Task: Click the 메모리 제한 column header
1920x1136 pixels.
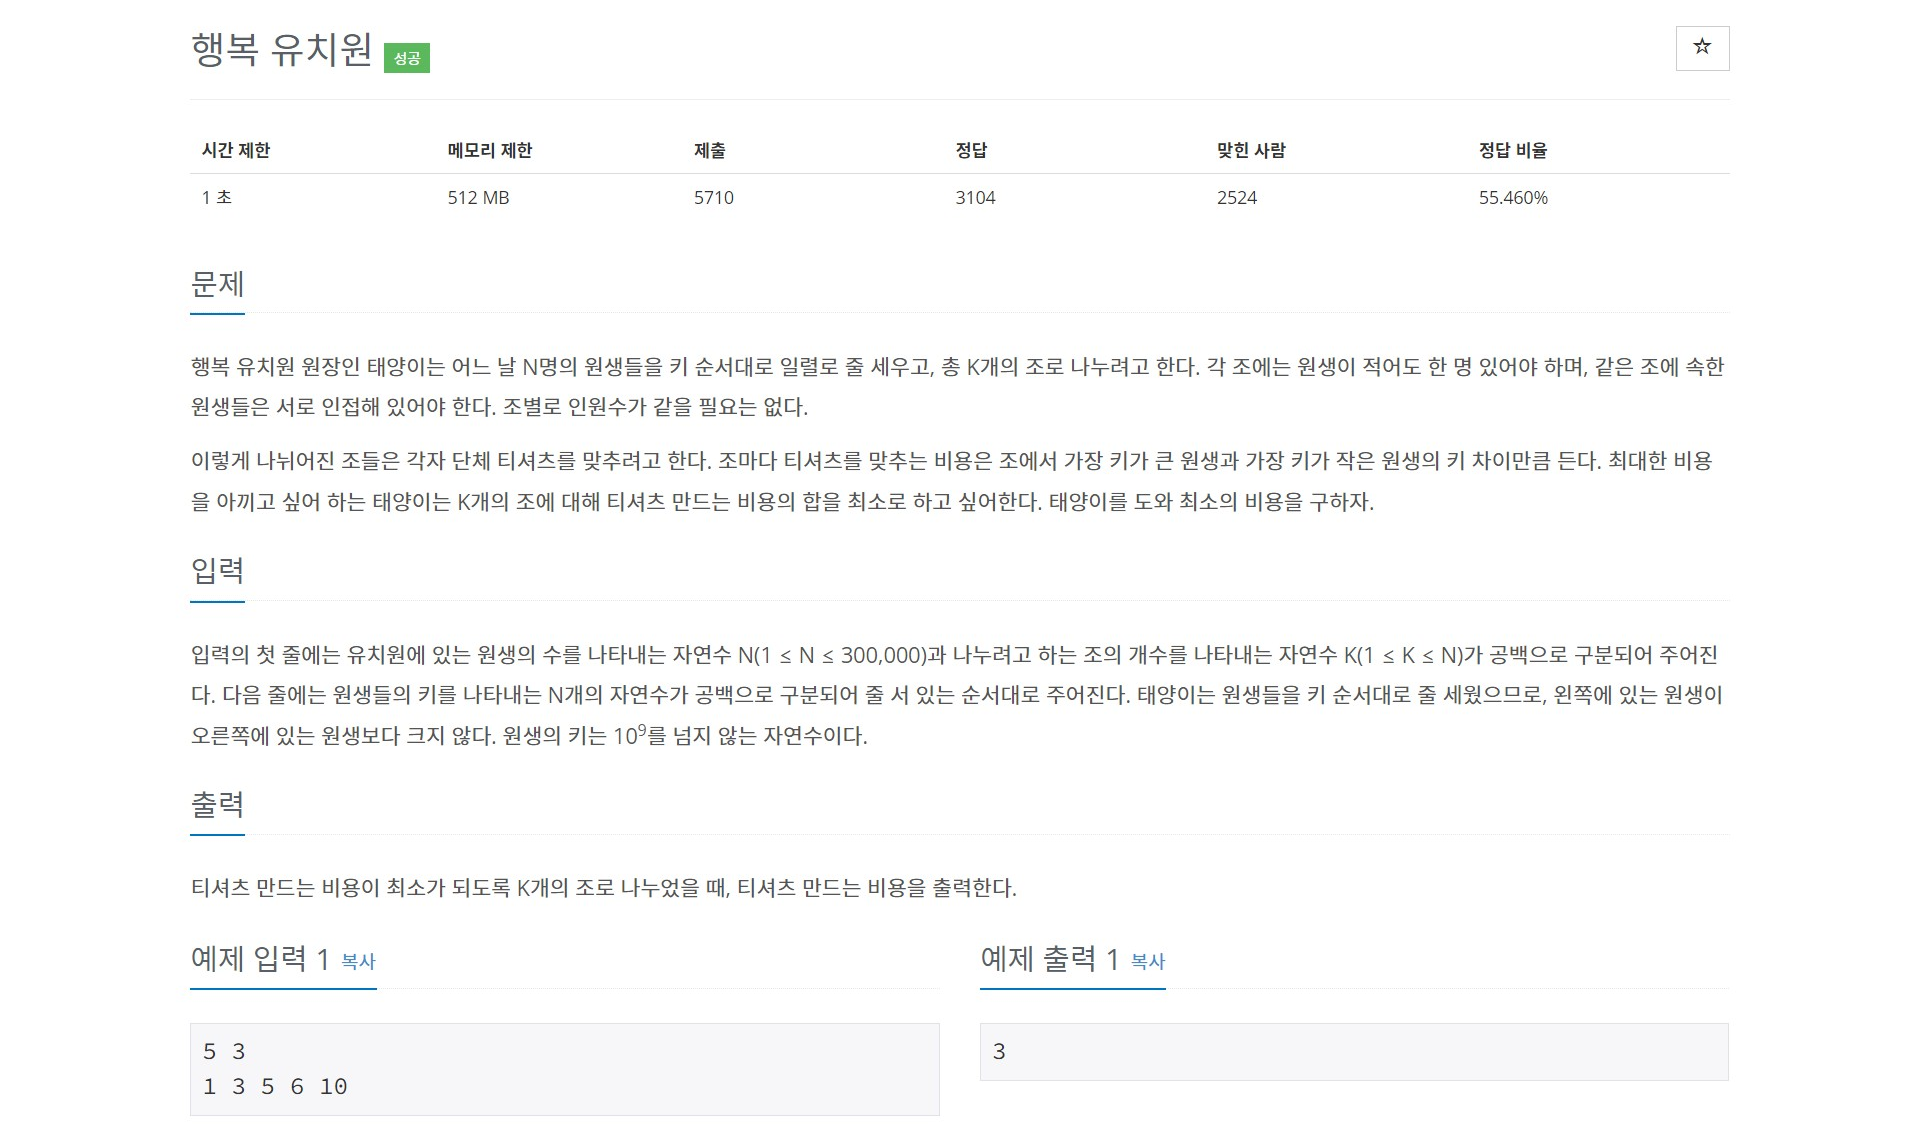Action: (x=489, y=150)
